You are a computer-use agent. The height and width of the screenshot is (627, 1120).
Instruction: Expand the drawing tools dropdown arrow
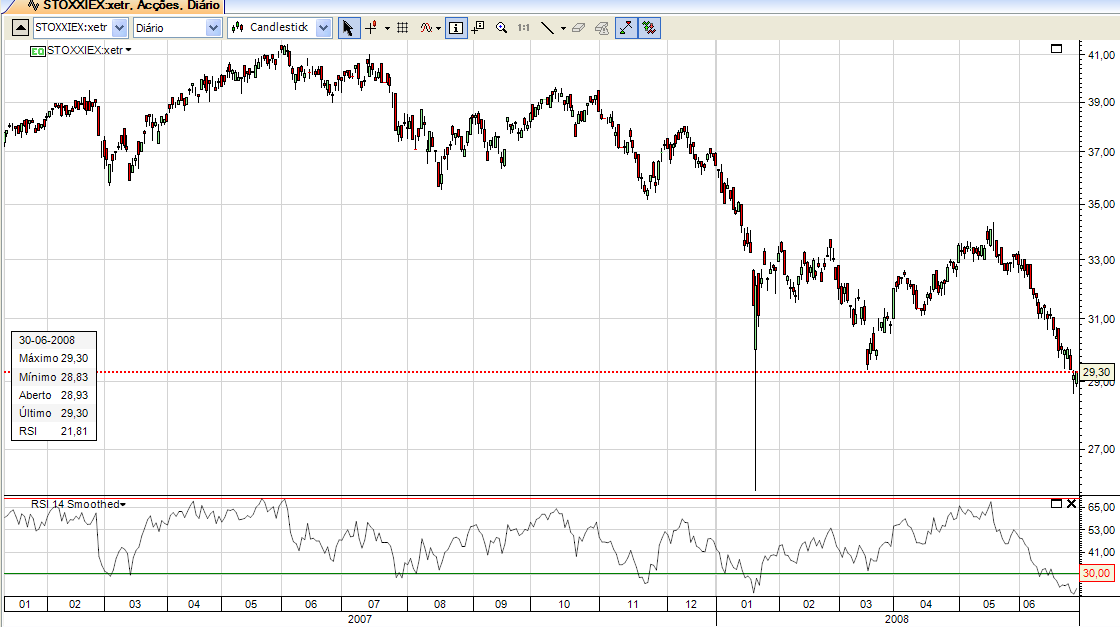563,29
